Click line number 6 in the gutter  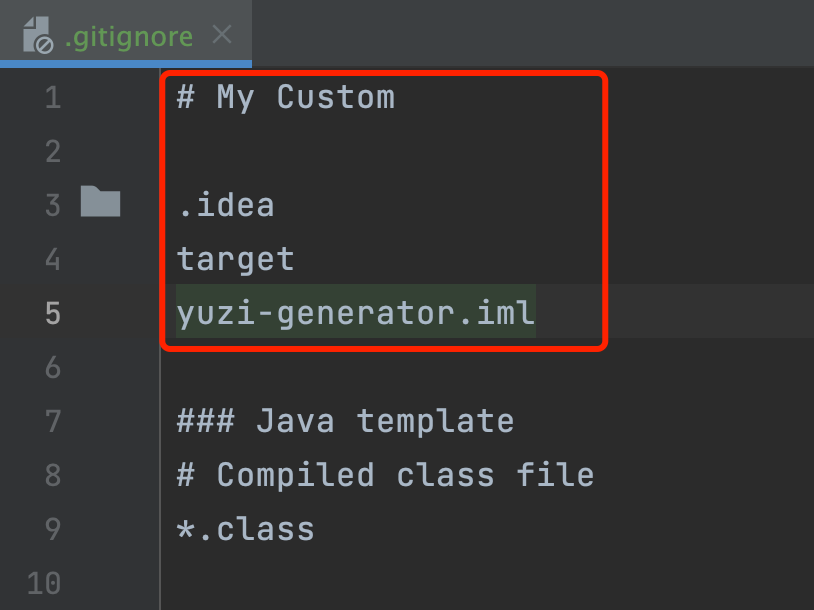[52, 368]
